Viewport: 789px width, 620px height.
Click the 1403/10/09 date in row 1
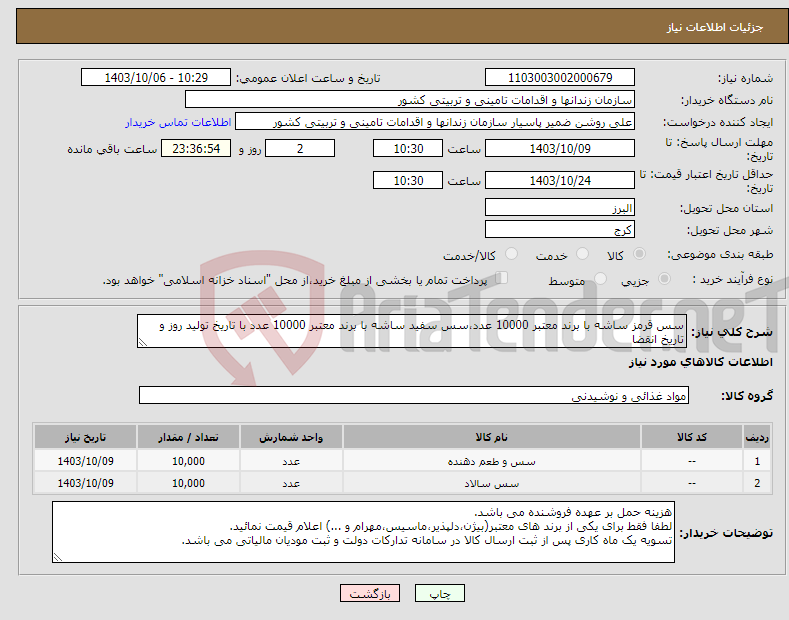[86, 461]
